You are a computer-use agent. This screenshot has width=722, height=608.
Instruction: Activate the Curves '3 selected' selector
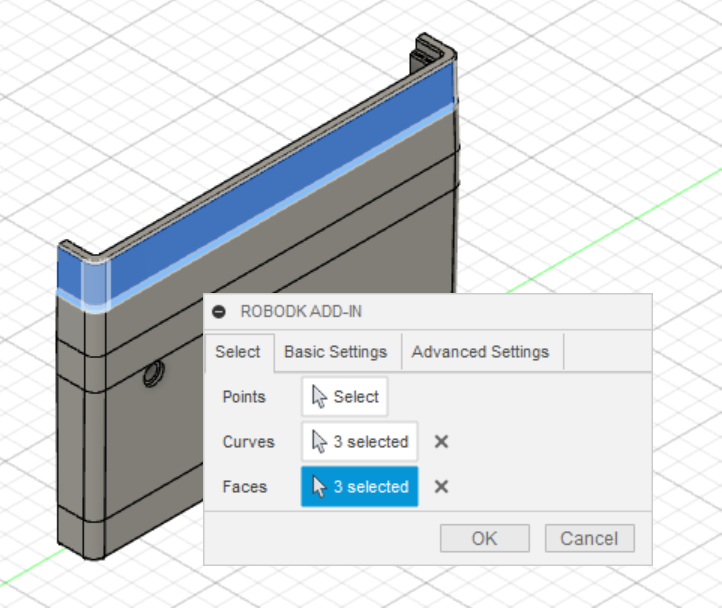click(x=360, y=442)
